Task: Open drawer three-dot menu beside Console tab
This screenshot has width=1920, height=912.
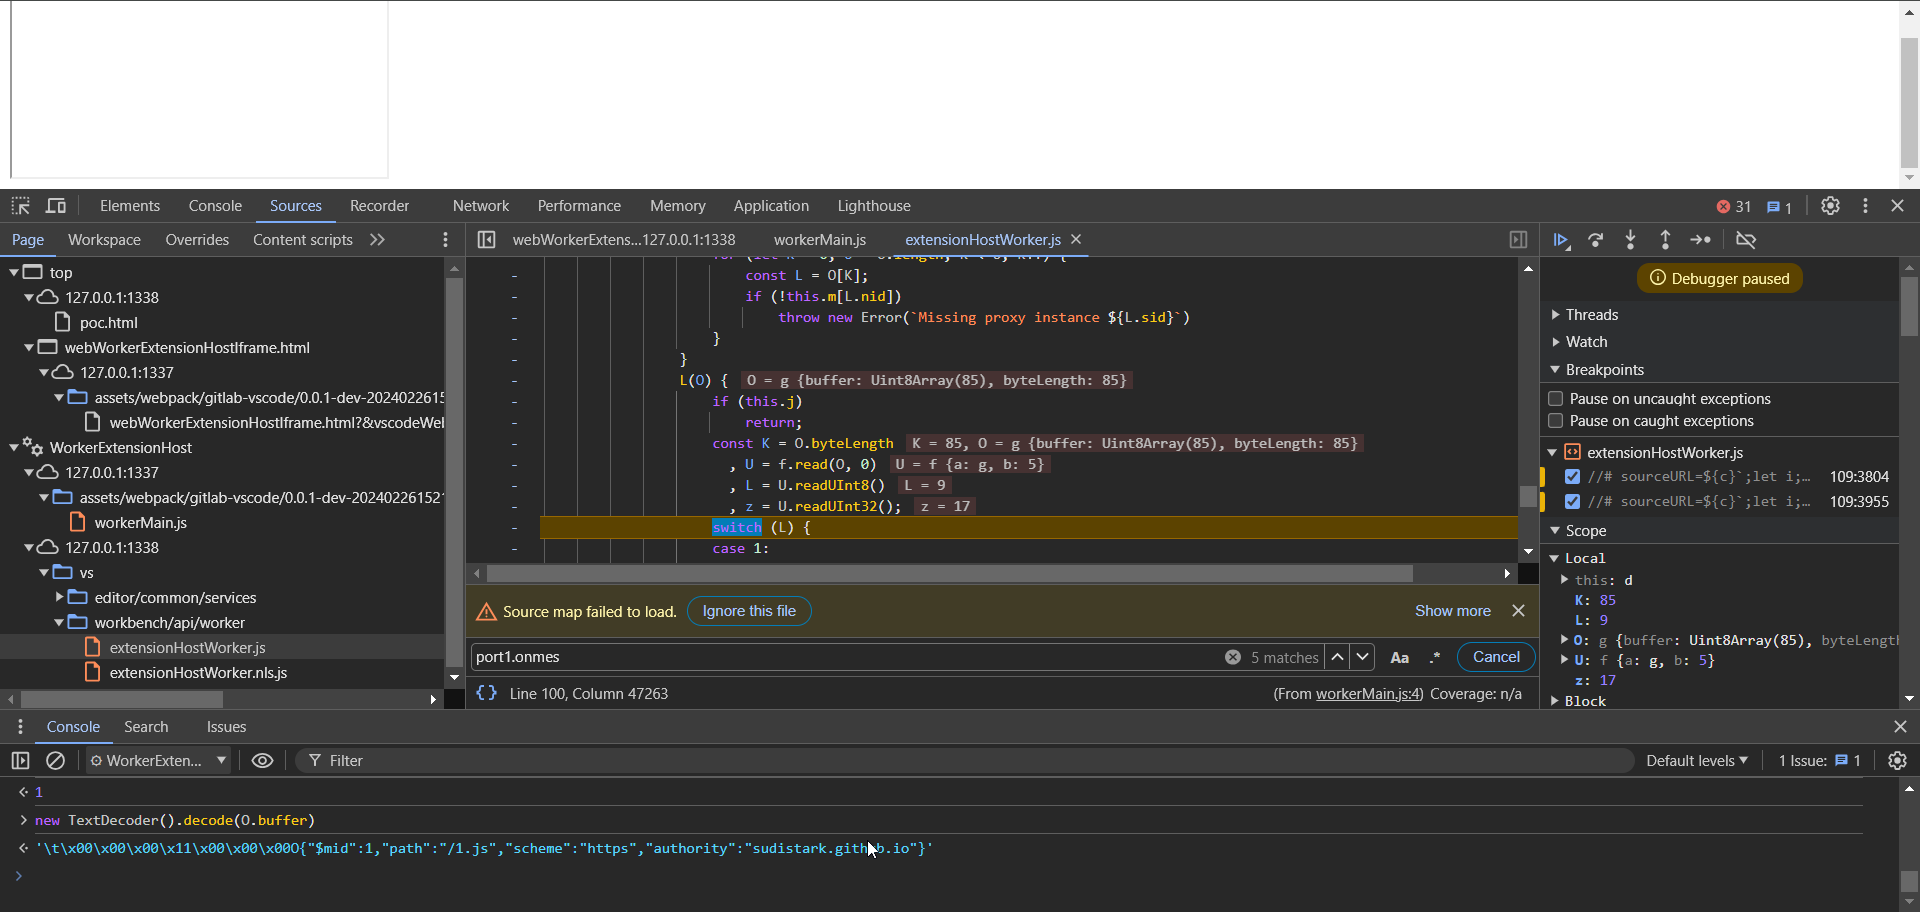Action: click(x=20, y=727)
